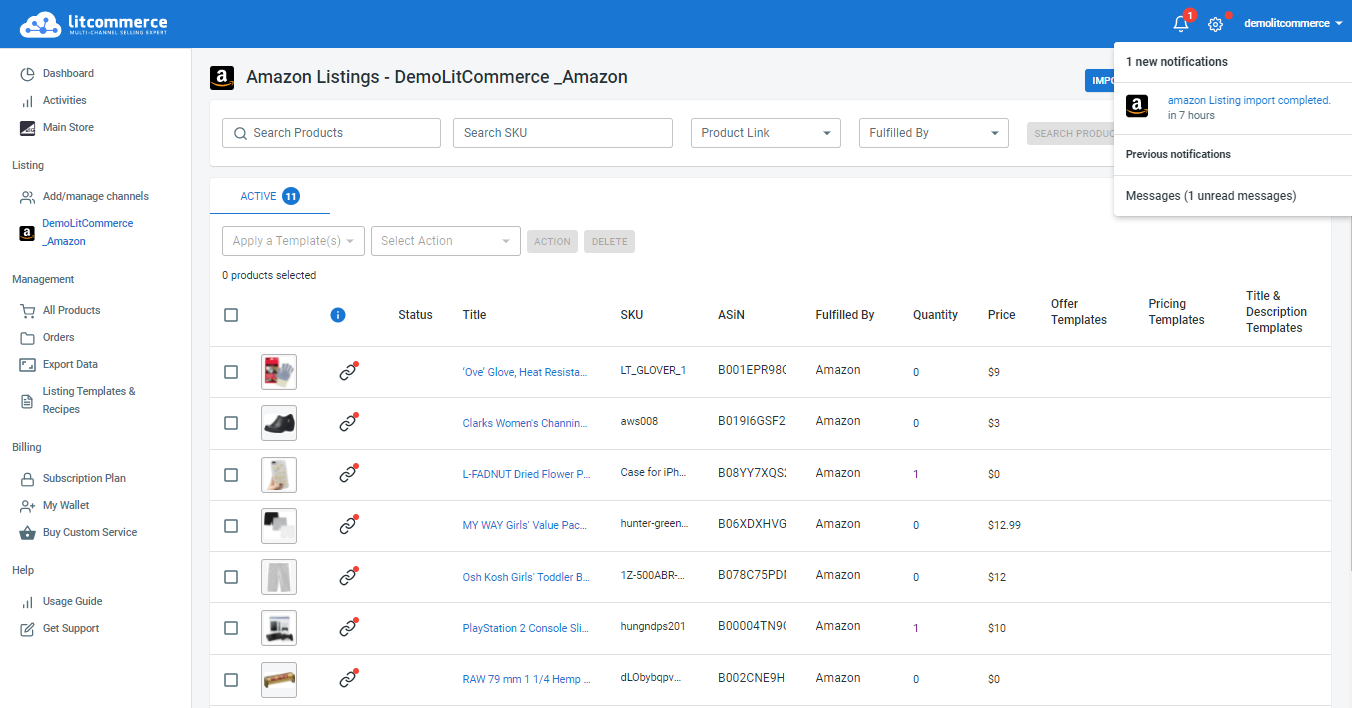This screenshot has height=708, width=1352.
Task: Click the LitCommerce logo
Action: click(94, 24)
